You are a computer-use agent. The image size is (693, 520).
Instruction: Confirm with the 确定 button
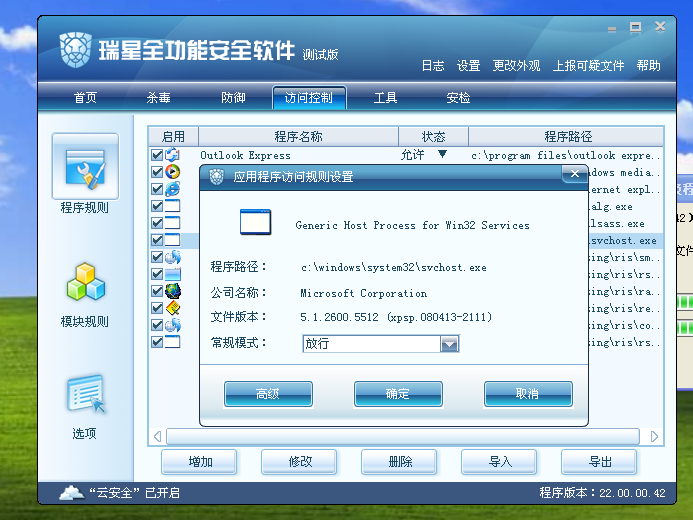click(398, 394)
